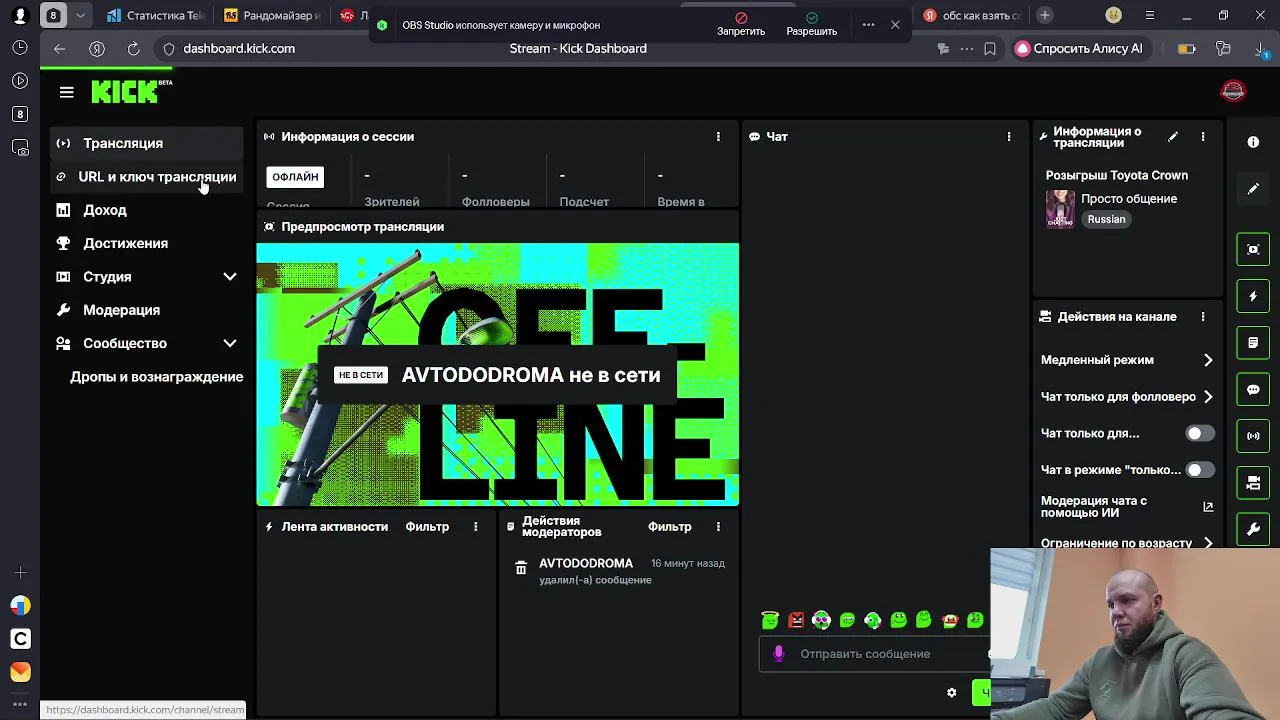The height and width of the screenshot is (720, 1280).
Task: Open «Действия модераторов» options menu
Action: (718, 527)
